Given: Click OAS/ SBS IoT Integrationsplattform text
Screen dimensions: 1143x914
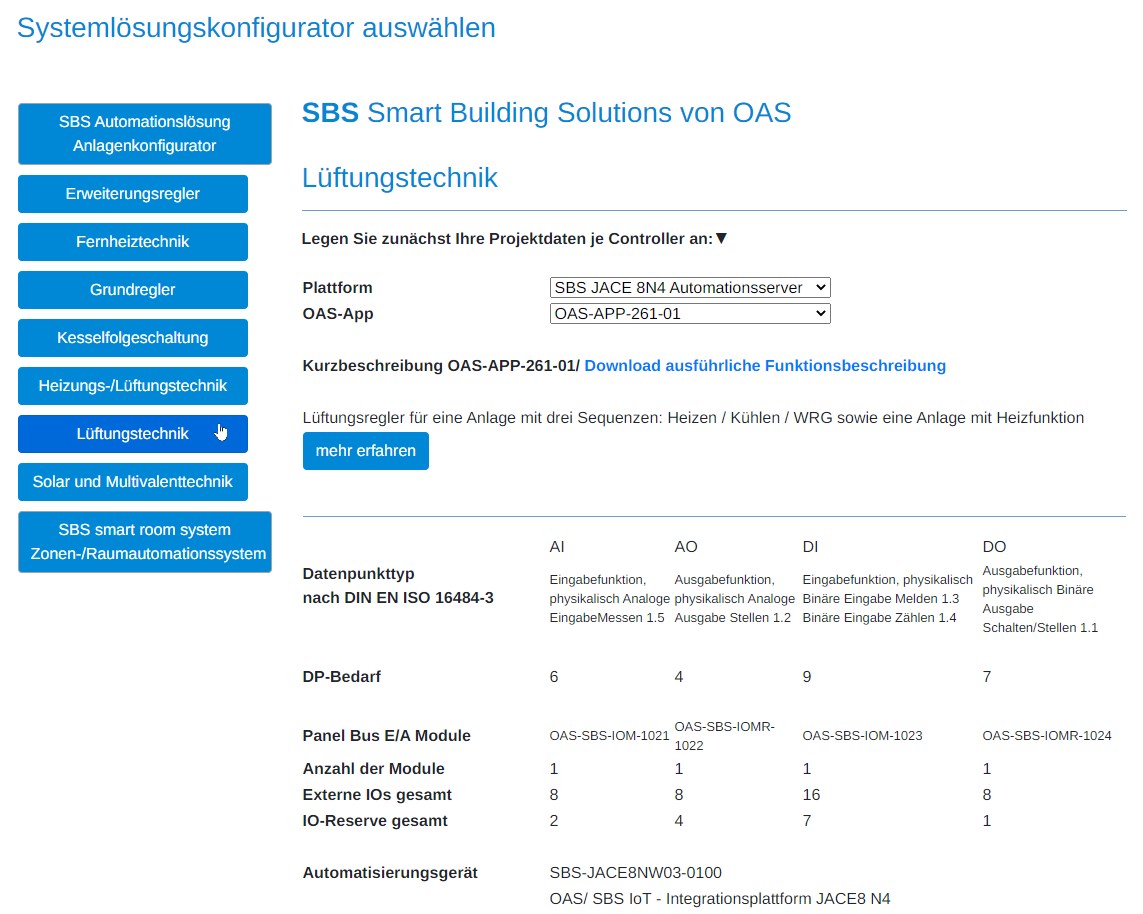Looking at the screenshot, I should (720, 899).
